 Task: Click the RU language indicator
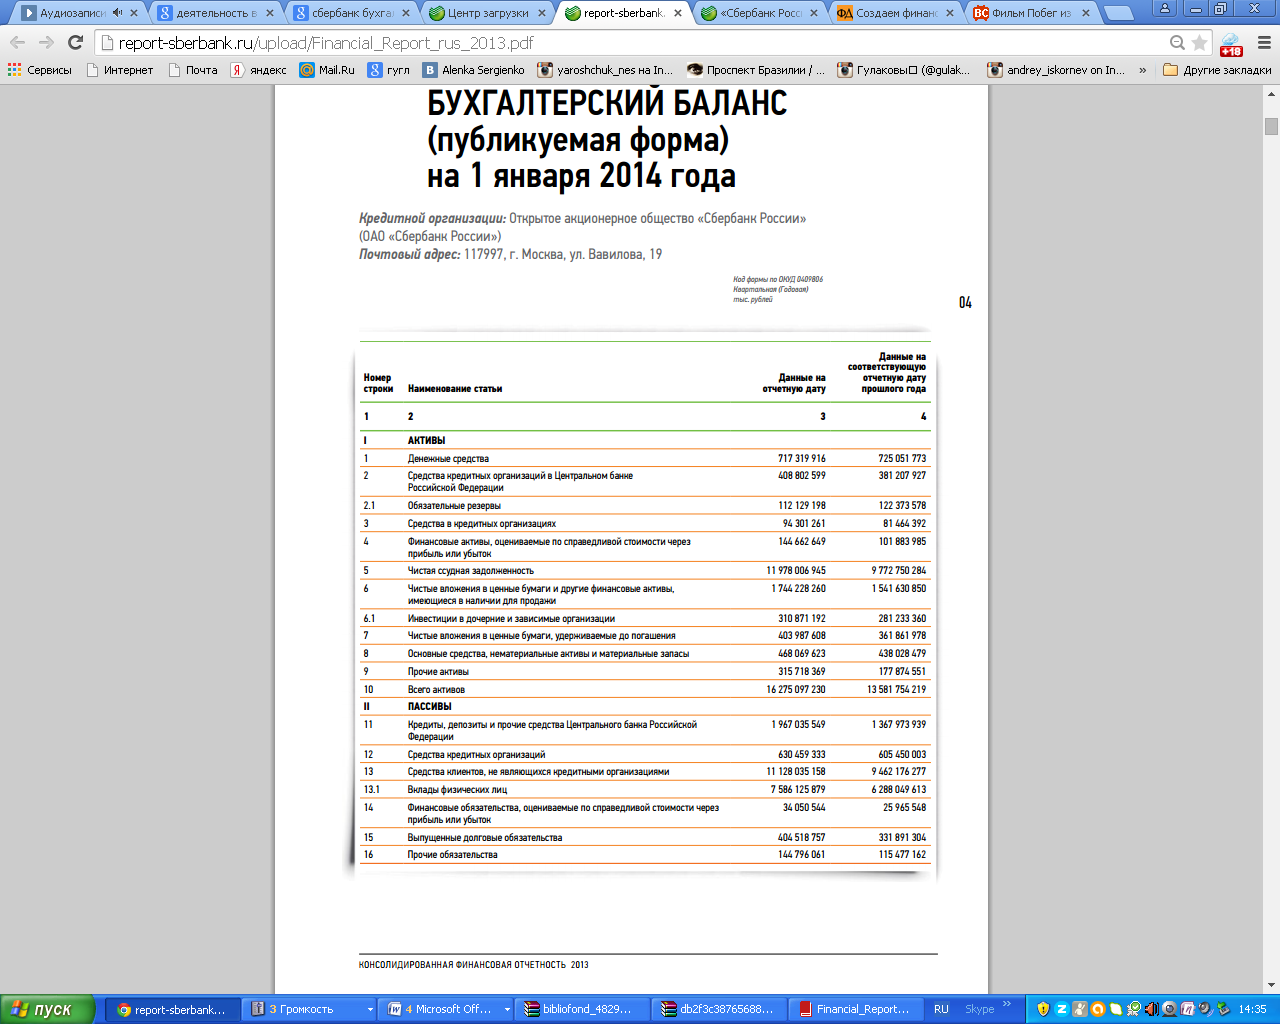coord(941,1009)
